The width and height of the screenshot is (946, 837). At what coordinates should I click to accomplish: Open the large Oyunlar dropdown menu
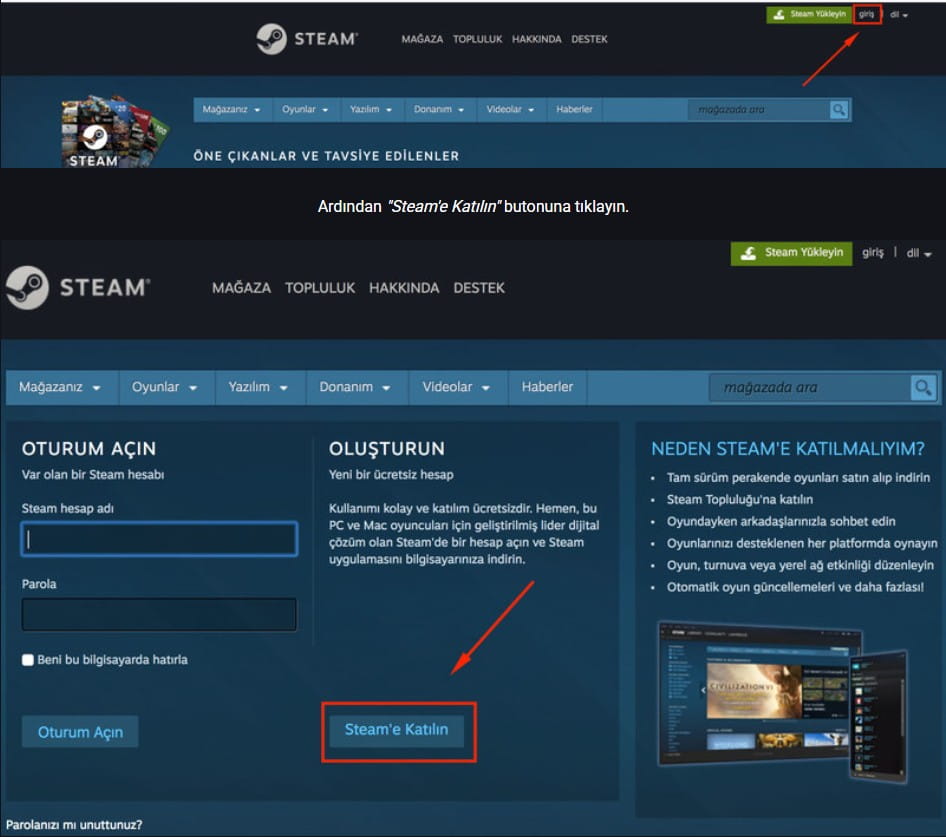point(165,387)
